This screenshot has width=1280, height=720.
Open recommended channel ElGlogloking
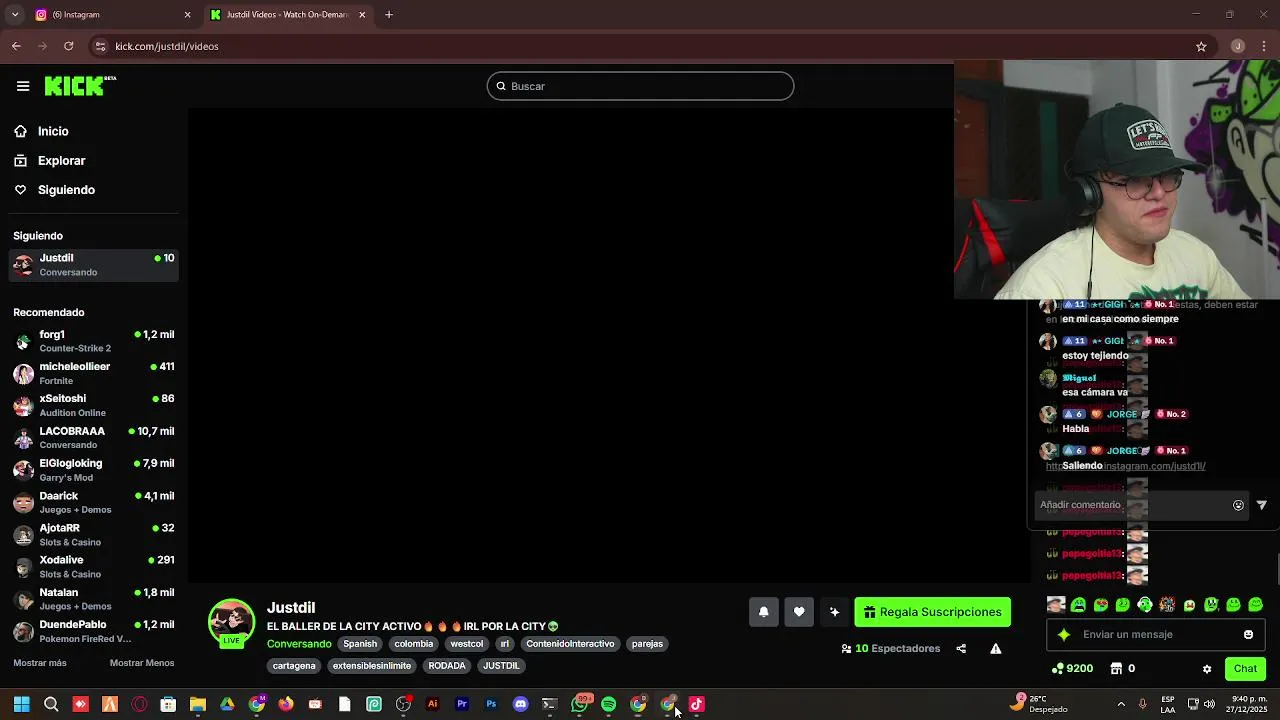[93, 470]
